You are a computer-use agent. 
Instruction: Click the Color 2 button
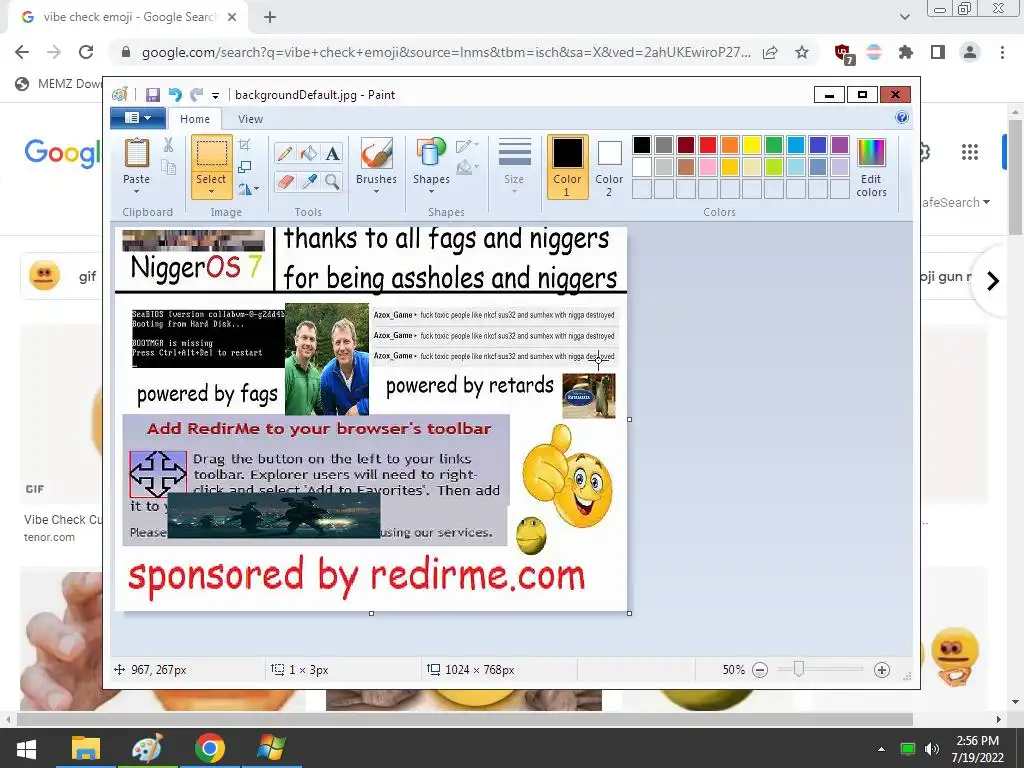(x=609, y=167)
